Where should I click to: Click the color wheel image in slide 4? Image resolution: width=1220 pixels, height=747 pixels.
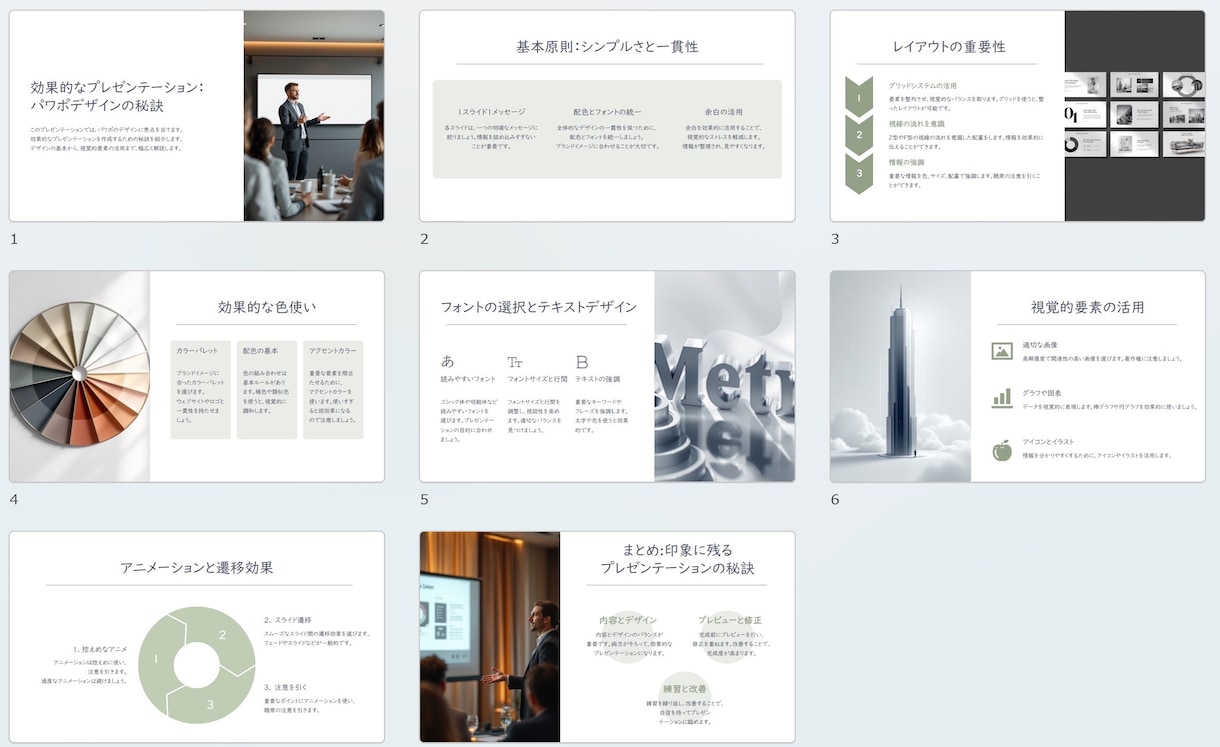click(x=79, y=376)
